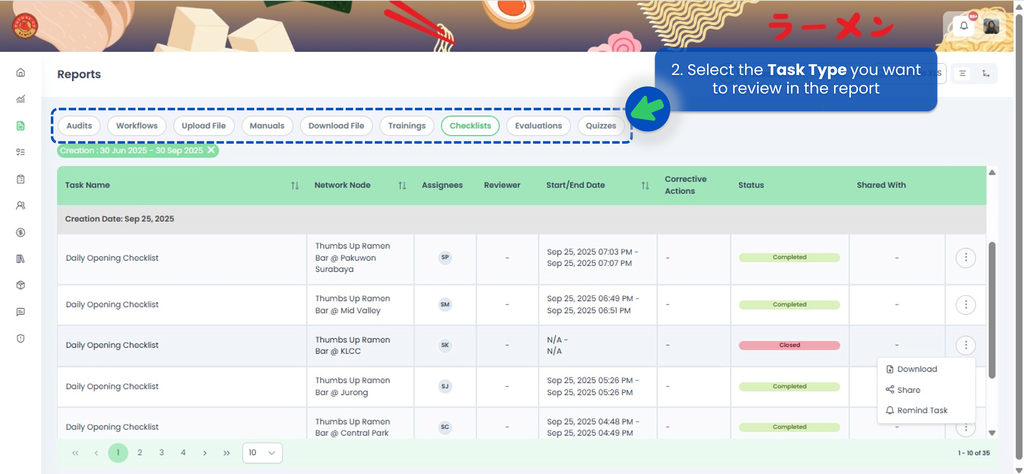Image resolution: width=1024 pixels, height=474 pixels.
Task: Select the Trainings task type filter
Action: click(x=407, y=126)
